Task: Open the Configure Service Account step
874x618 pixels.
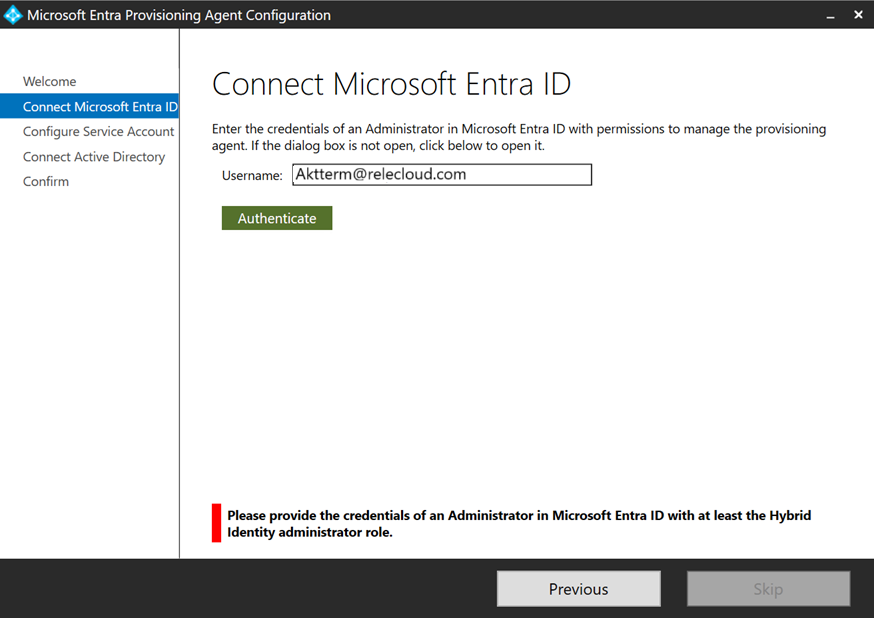Action: pyautogui.click(x=98, y=132)
